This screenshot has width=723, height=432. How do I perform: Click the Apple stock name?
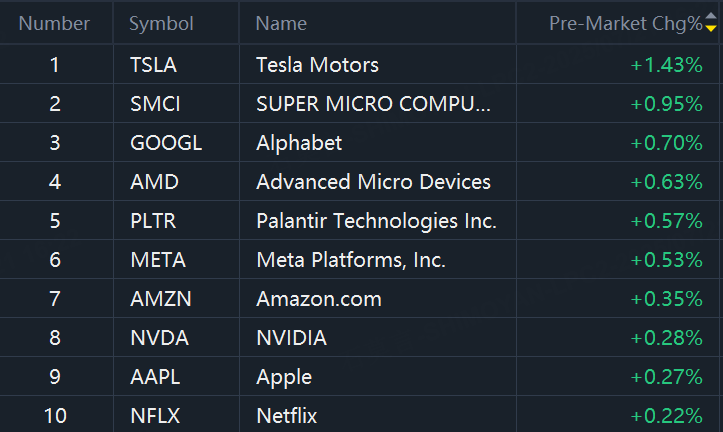click(x=284, y=377)
